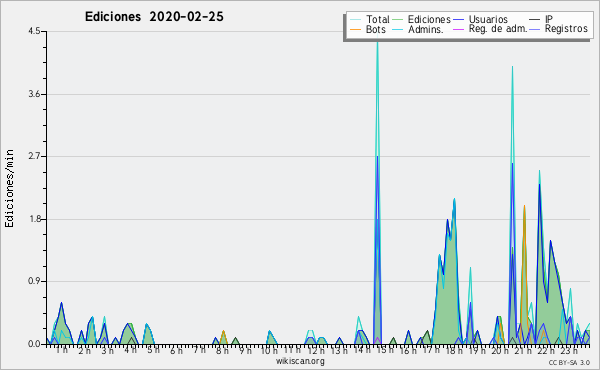Click the CC BY-SA 3.0 license text
The width and height of the screenshot is (600, 370).
(569, 362)
